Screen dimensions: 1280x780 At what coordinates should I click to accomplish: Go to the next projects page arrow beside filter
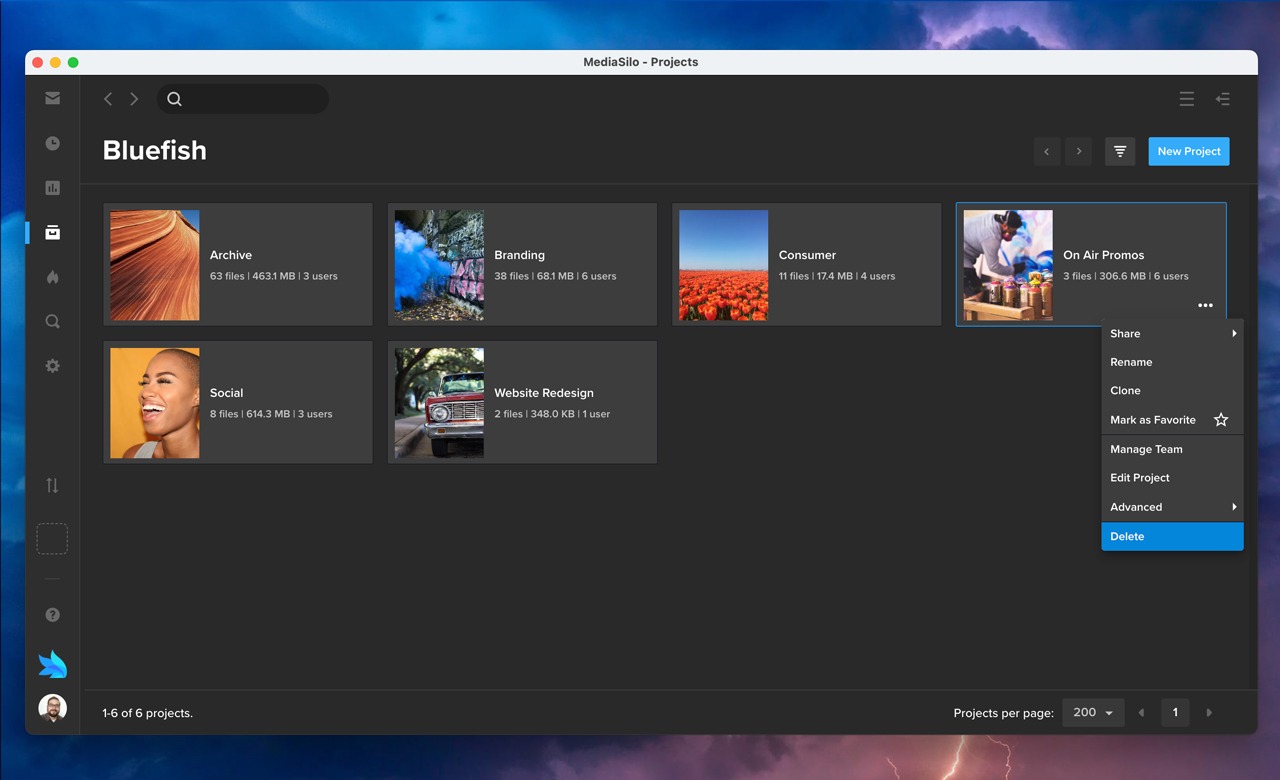tap(1078, 152)
